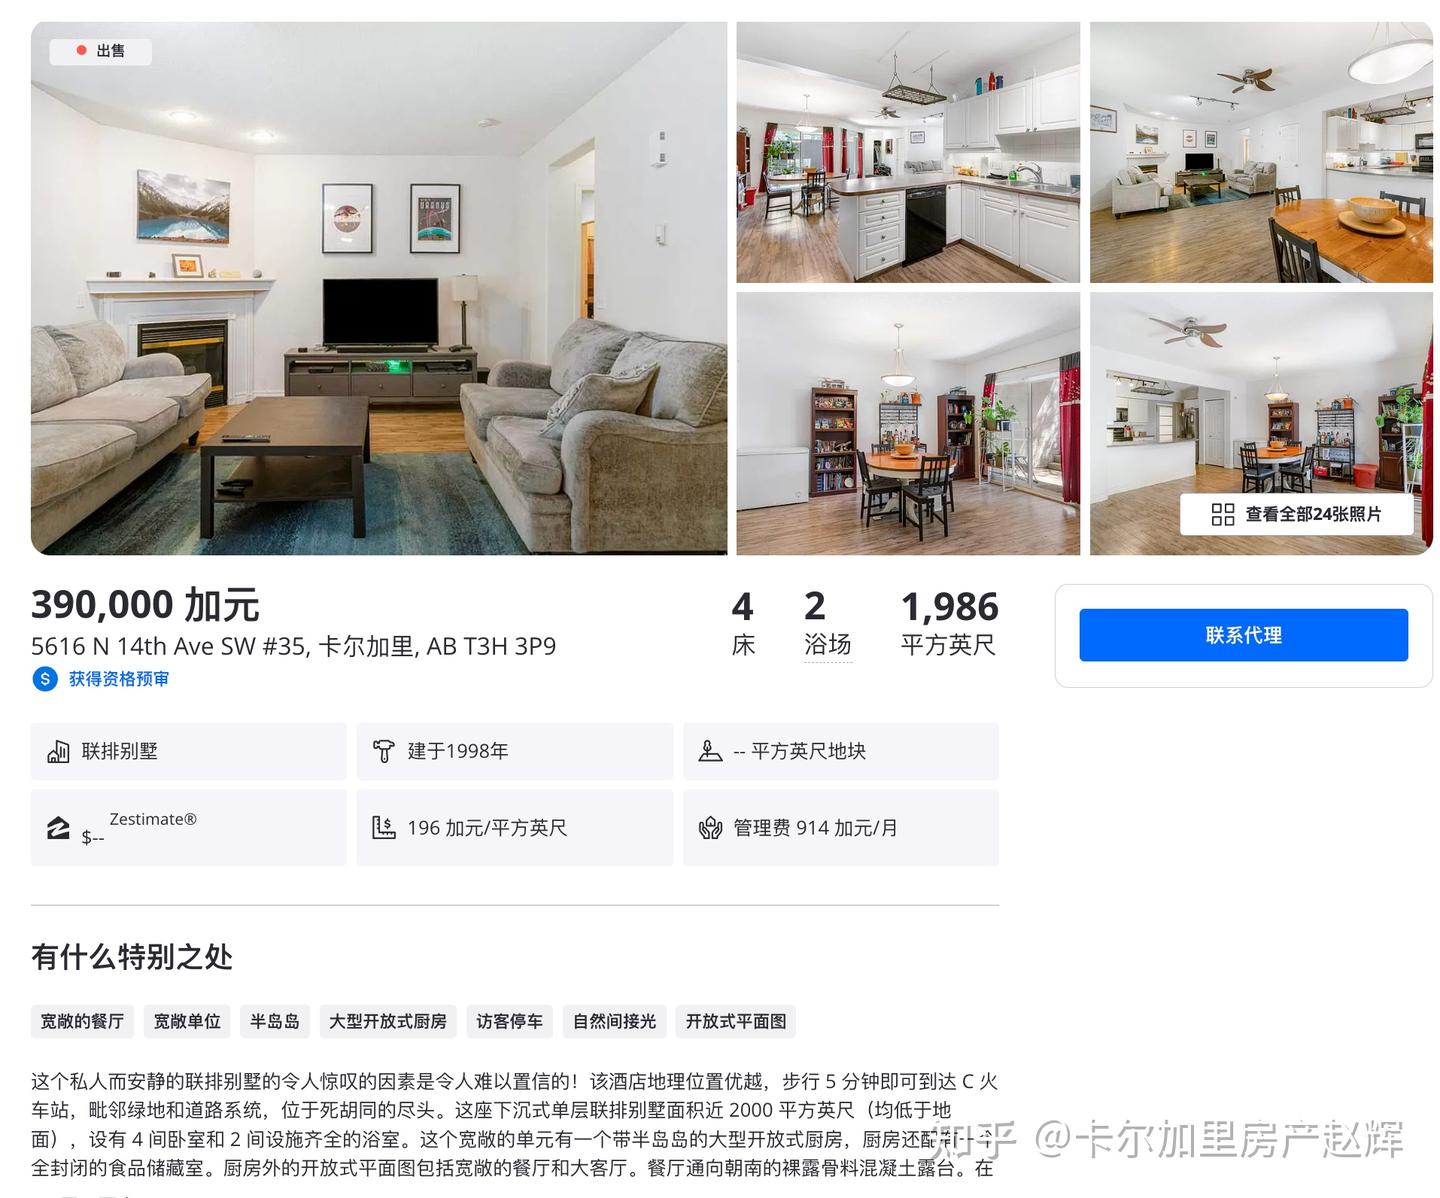Click the Zestimate house logo icon
The width and height of the screenshot is (1440, 1198).
pos(59,828)
